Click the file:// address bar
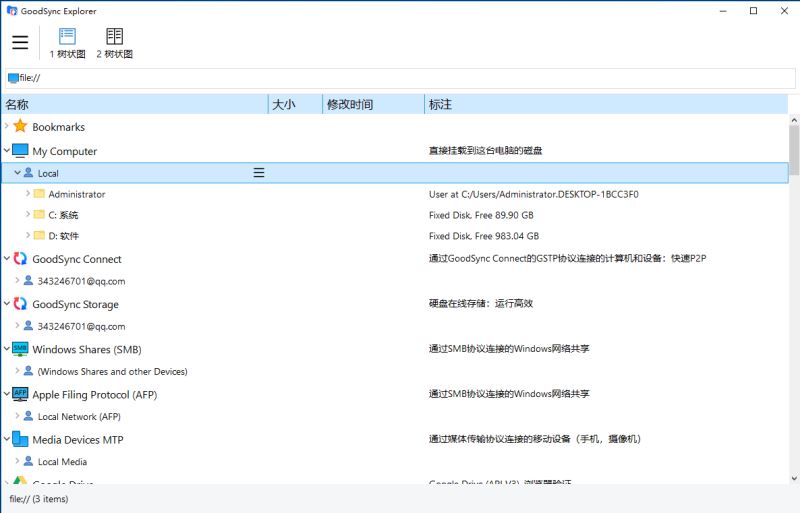 tap(400, 78)
